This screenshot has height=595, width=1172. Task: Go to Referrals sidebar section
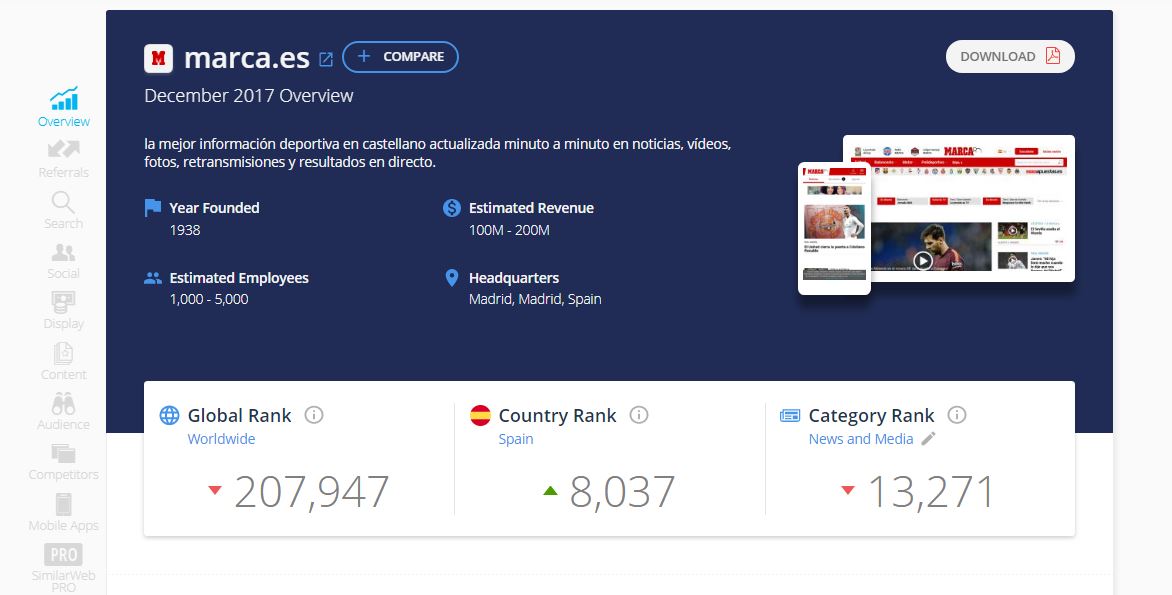click(x=64, y=159)
